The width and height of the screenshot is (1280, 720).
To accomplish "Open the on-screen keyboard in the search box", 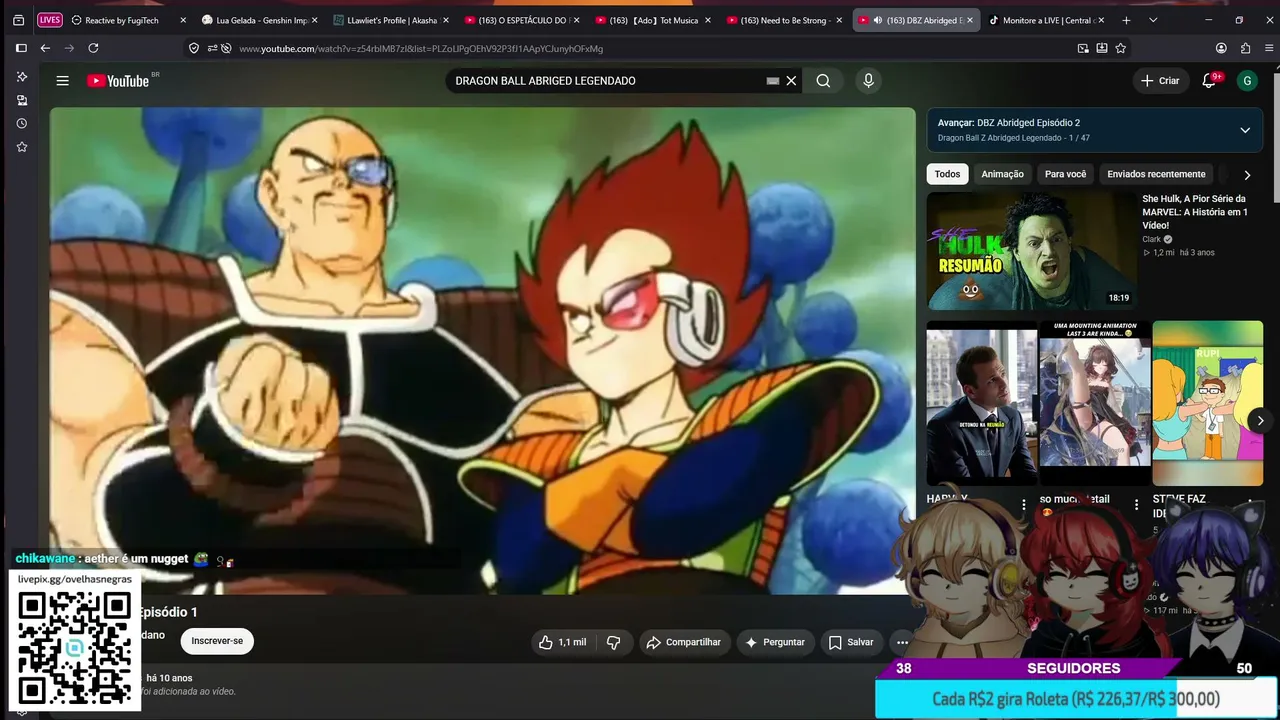I will tap(772, 81).
